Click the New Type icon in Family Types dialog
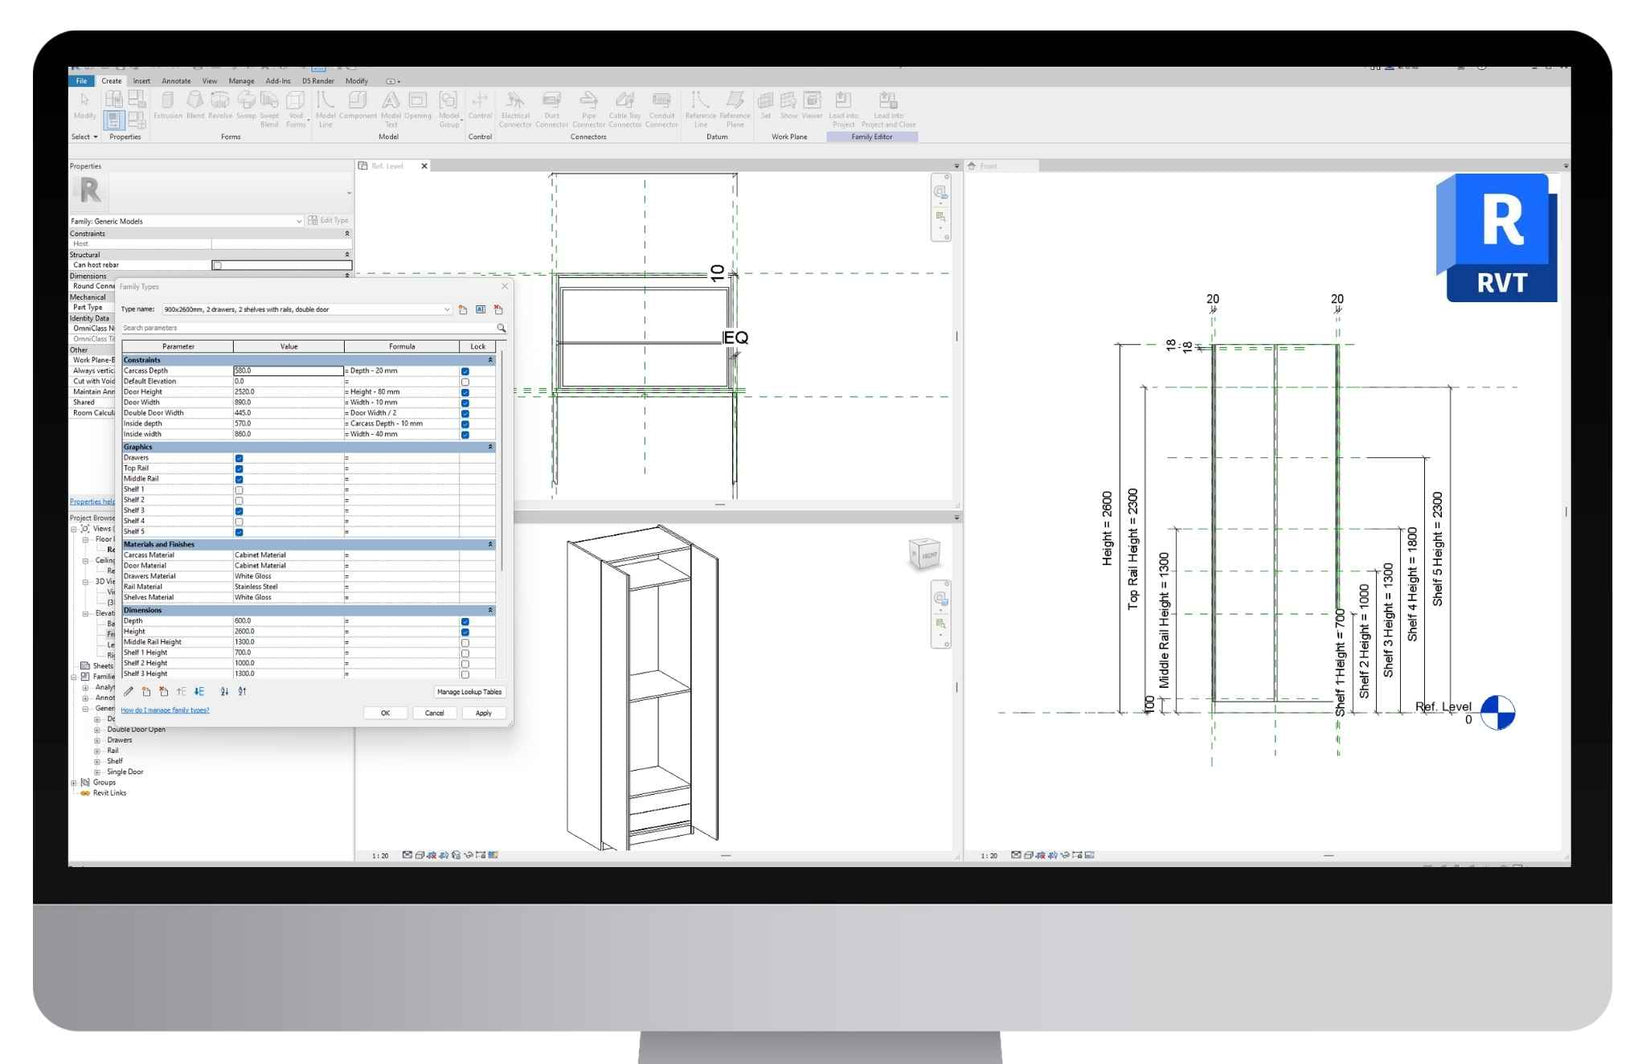The width and height of the screenshot is (1646, 1064). pos(462,310)
